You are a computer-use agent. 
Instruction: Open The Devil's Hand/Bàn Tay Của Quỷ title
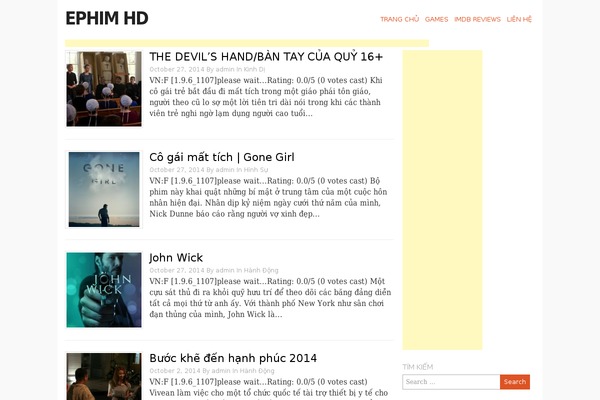point(266,57)
